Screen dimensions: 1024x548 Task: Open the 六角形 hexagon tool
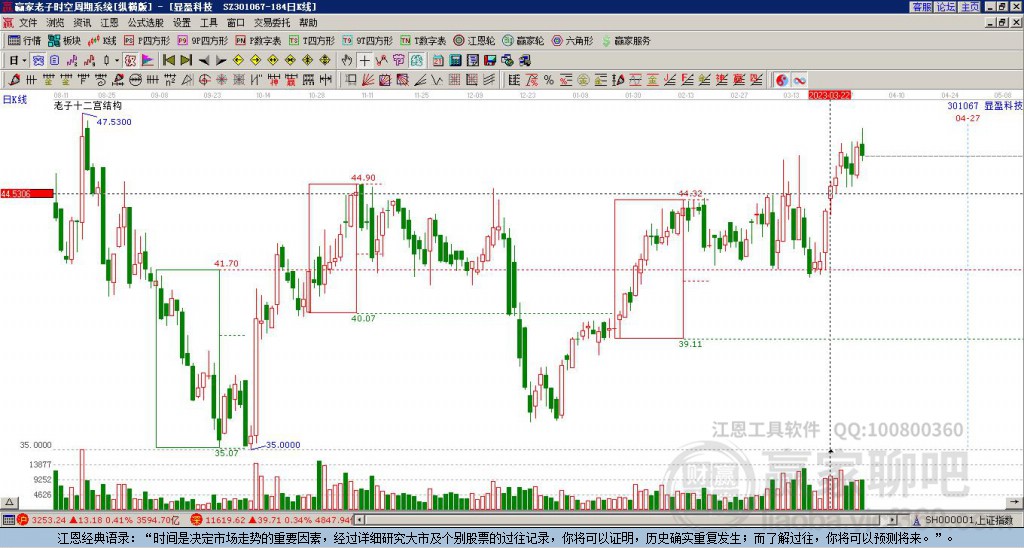pos(573,40)
